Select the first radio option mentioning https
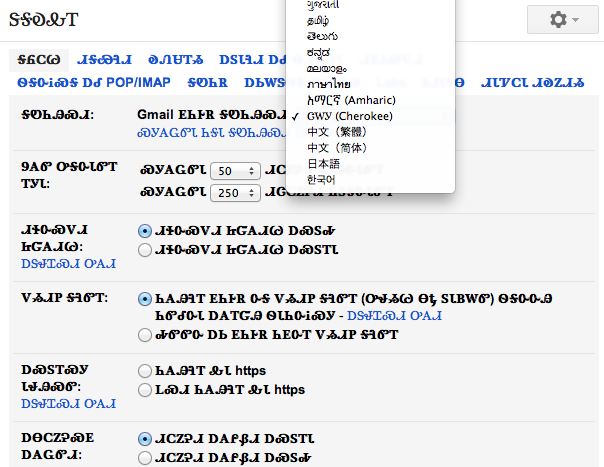604x467 pixels. pyautogui.click(x=147, y=371)
